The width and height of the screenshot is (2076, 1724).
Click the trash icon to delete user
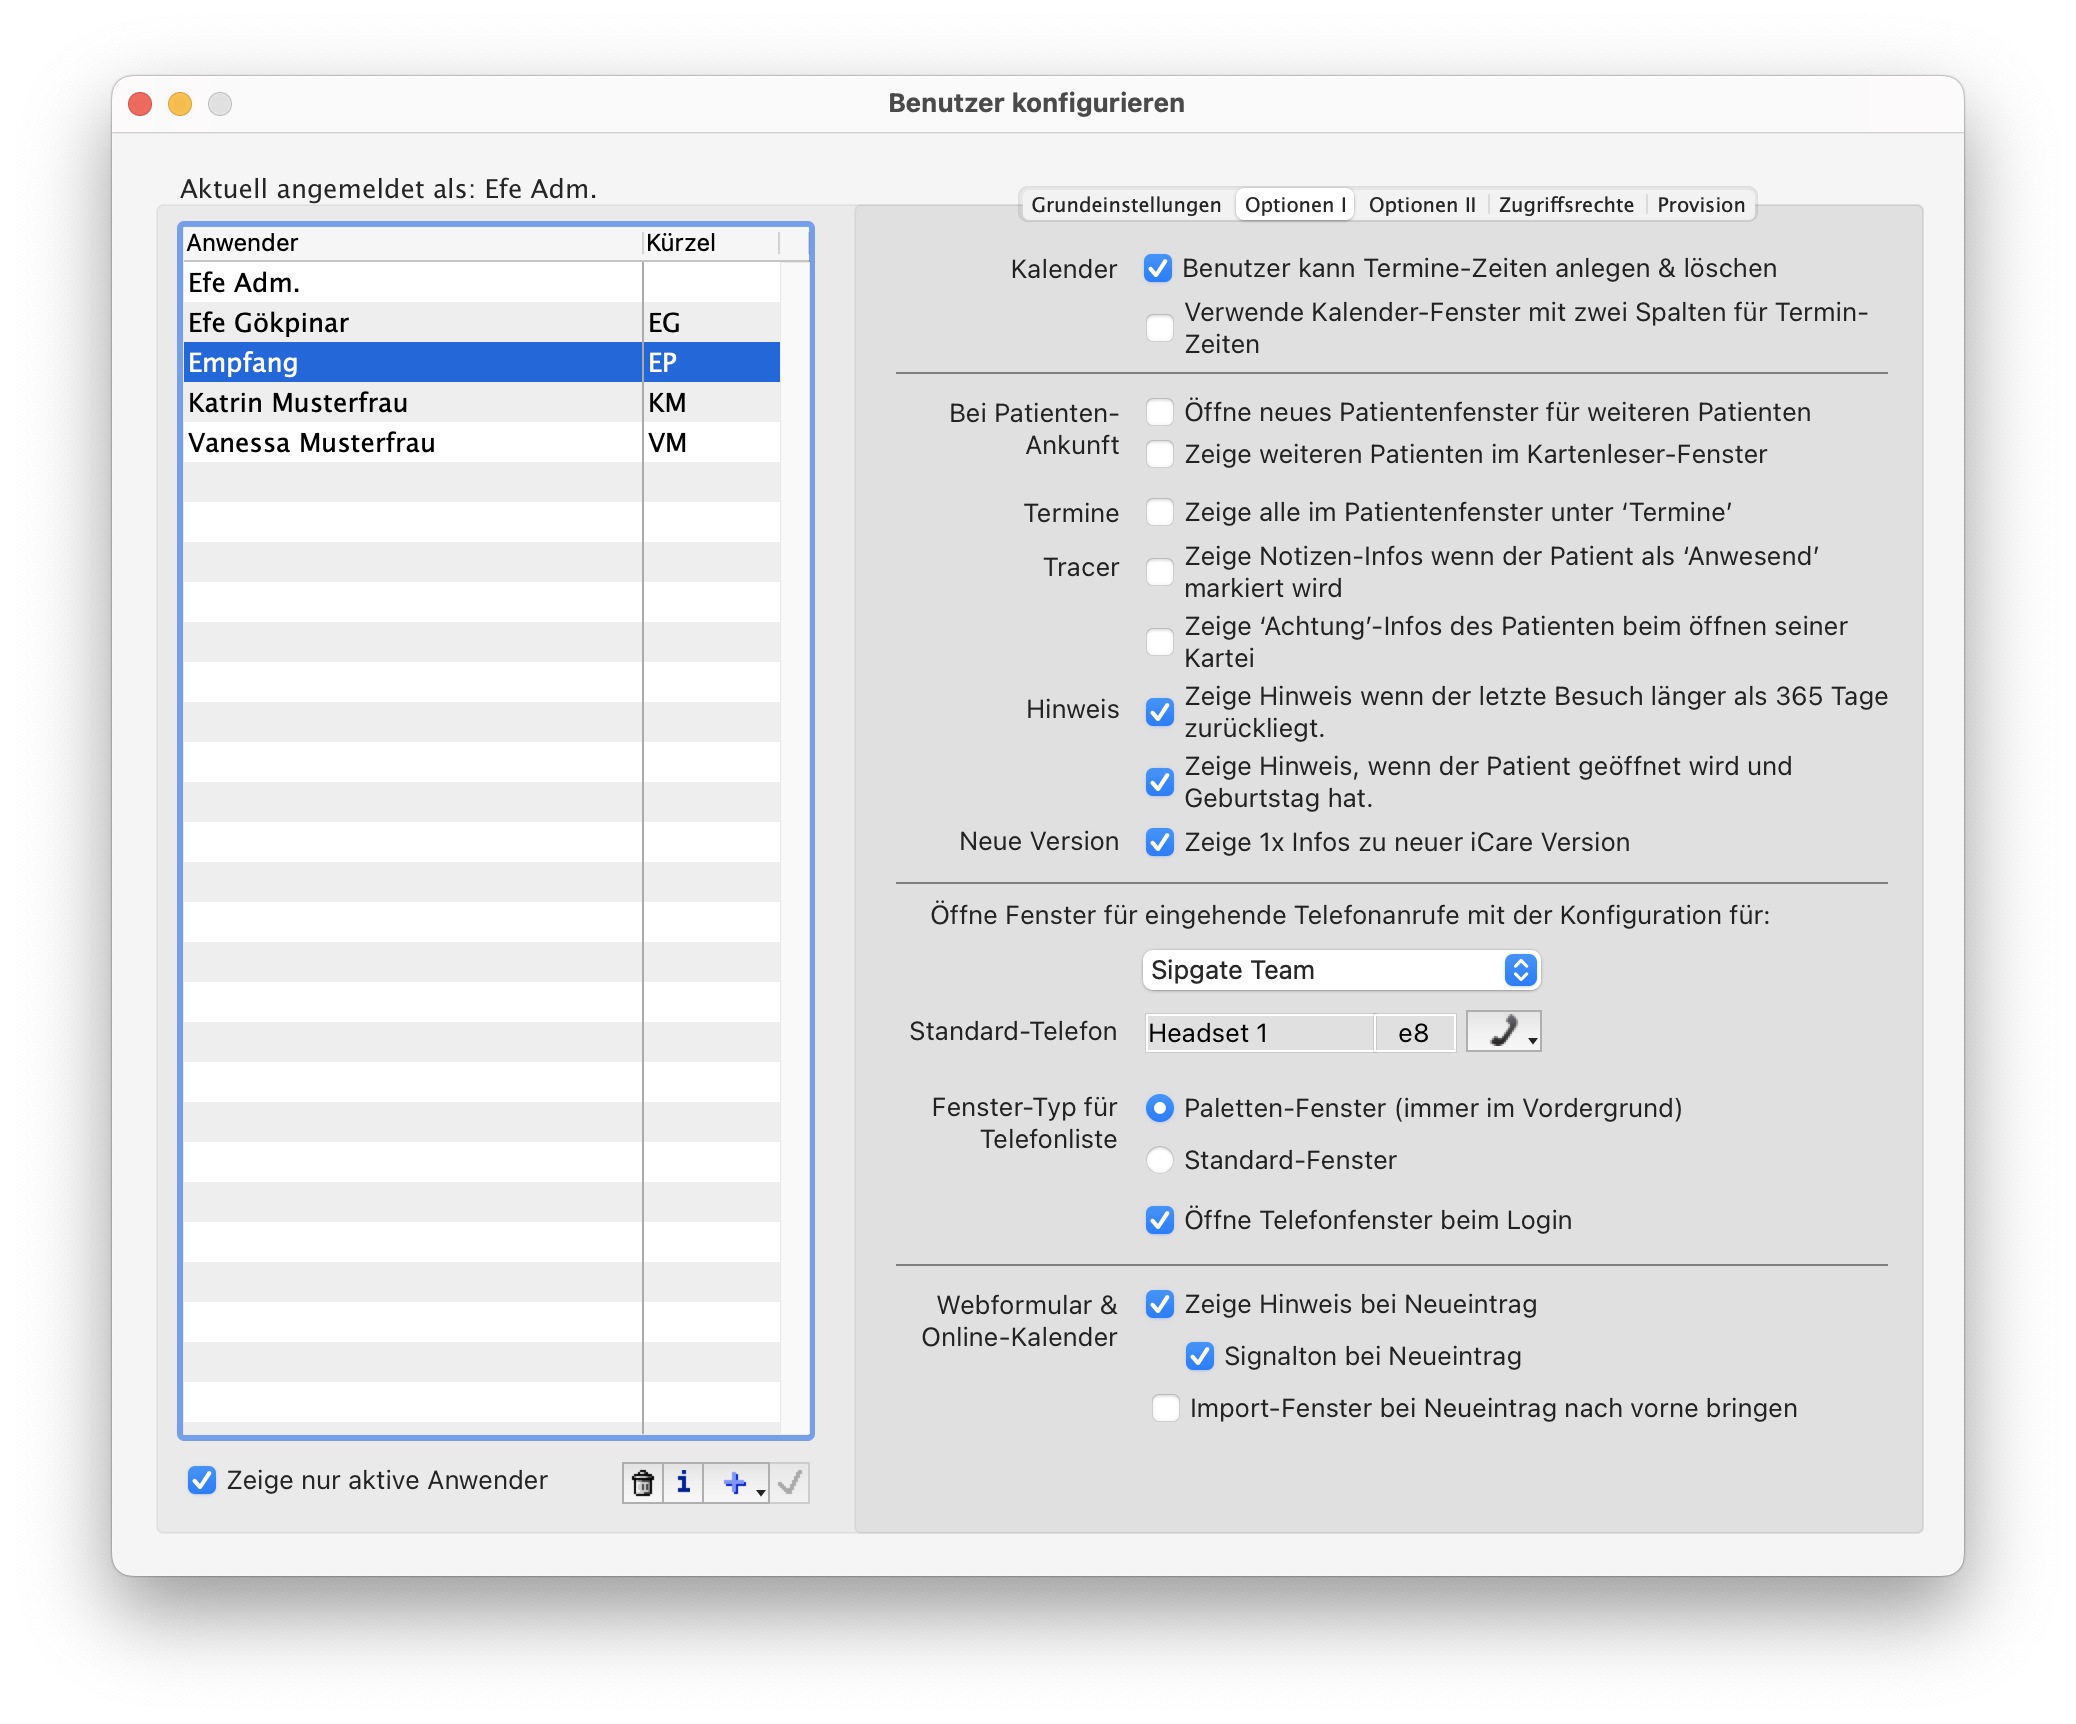tap(643, 1483)
